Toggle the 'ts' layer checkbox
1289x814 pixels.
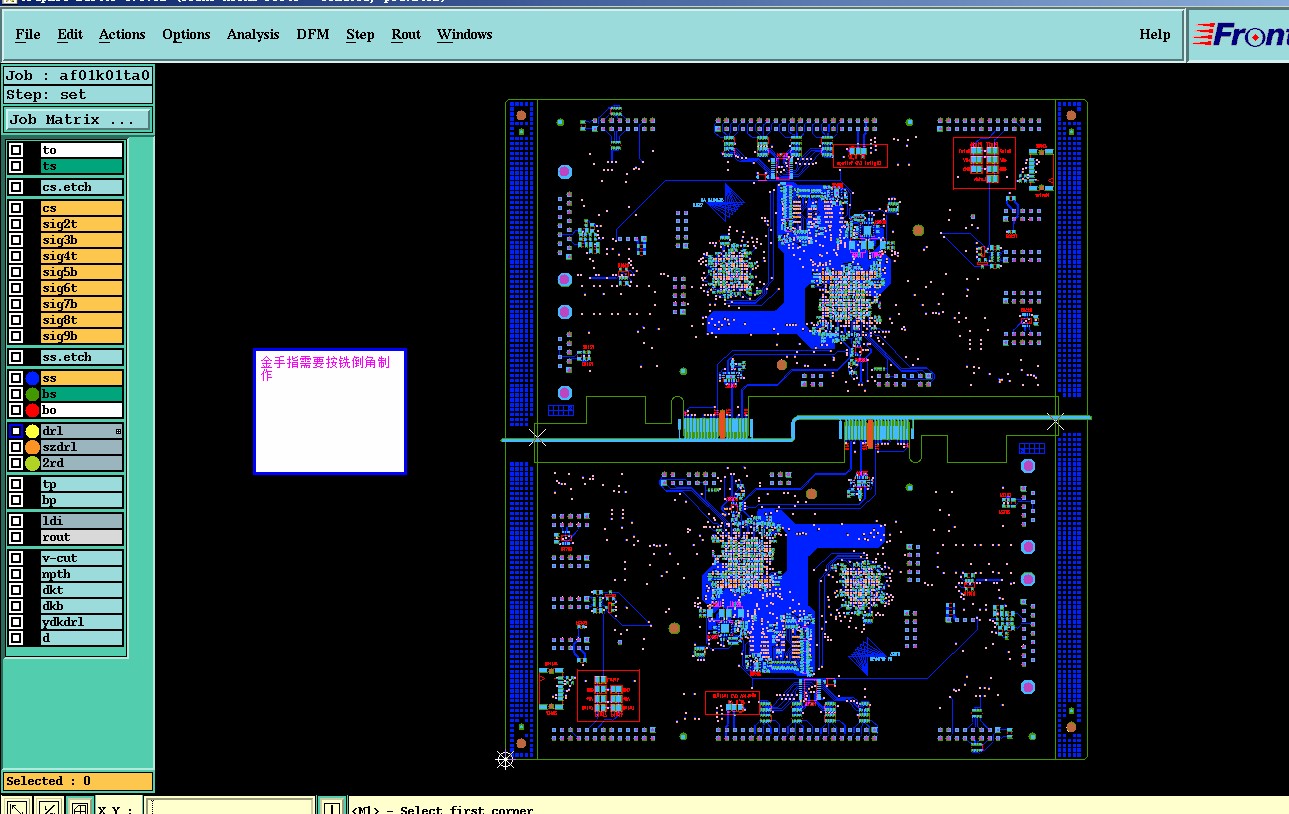tap(16, 166)
